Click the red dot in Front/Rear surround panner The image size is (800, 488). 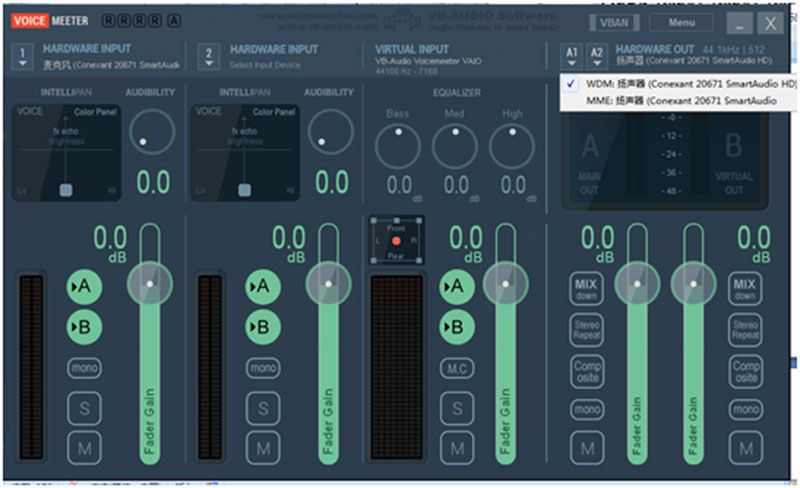396,240
